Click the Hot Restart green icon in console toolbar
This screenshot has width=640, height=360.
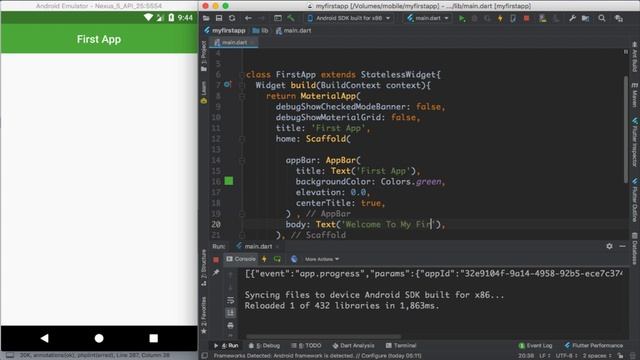coord(277,259)
